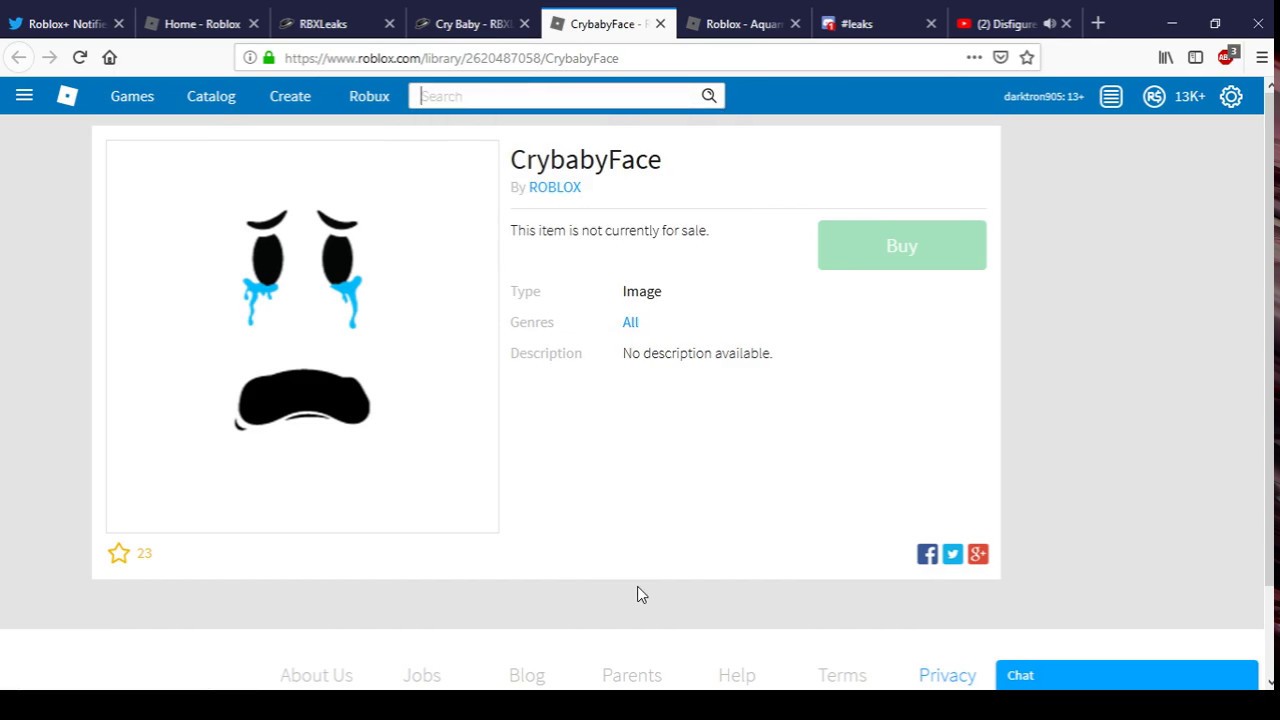The image size is (1280, 720).
Task: Click the greyed-out Buy button
Action: click(902, 245)
